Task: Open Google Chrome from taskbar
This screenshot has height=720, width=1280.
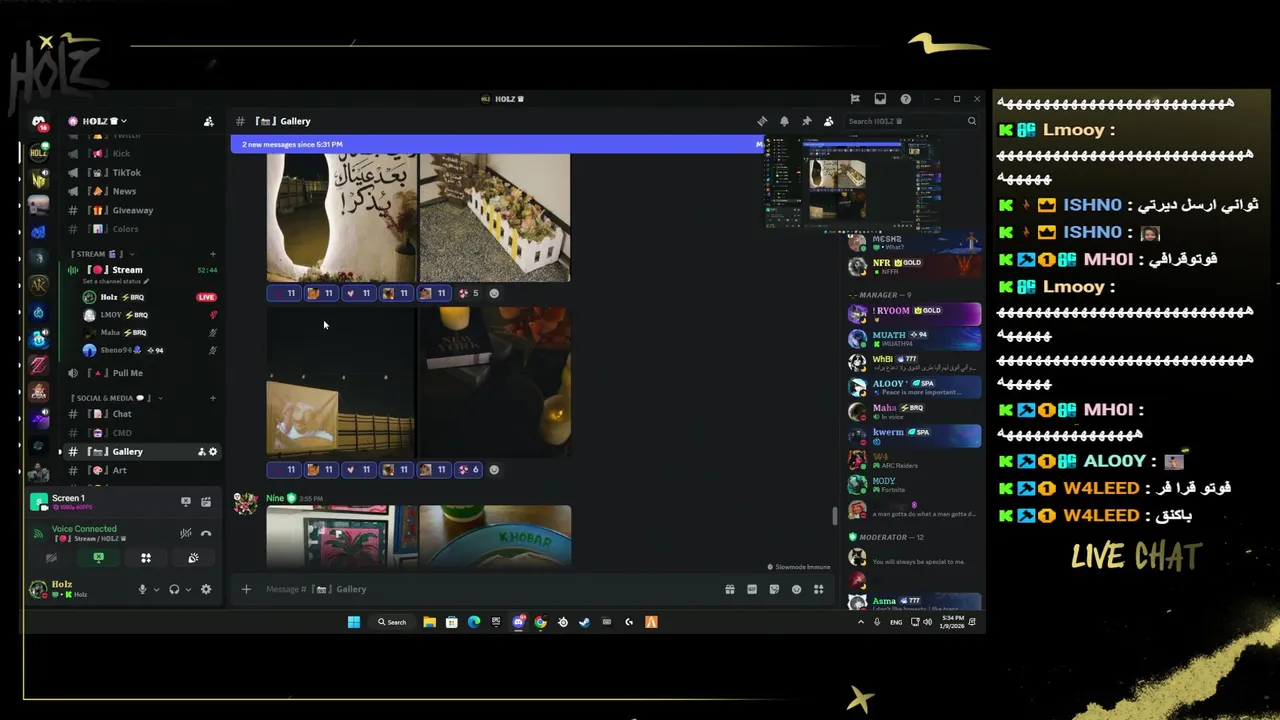Action: click(x=540, y=622)
